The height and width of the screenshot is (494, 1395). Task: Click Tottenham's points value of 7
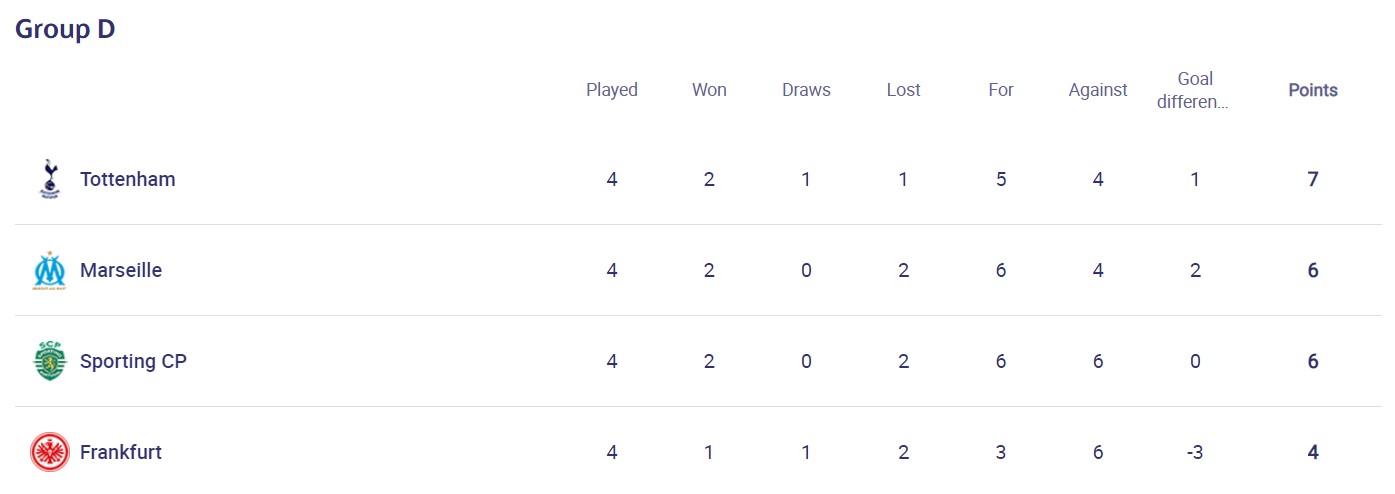1312,179
